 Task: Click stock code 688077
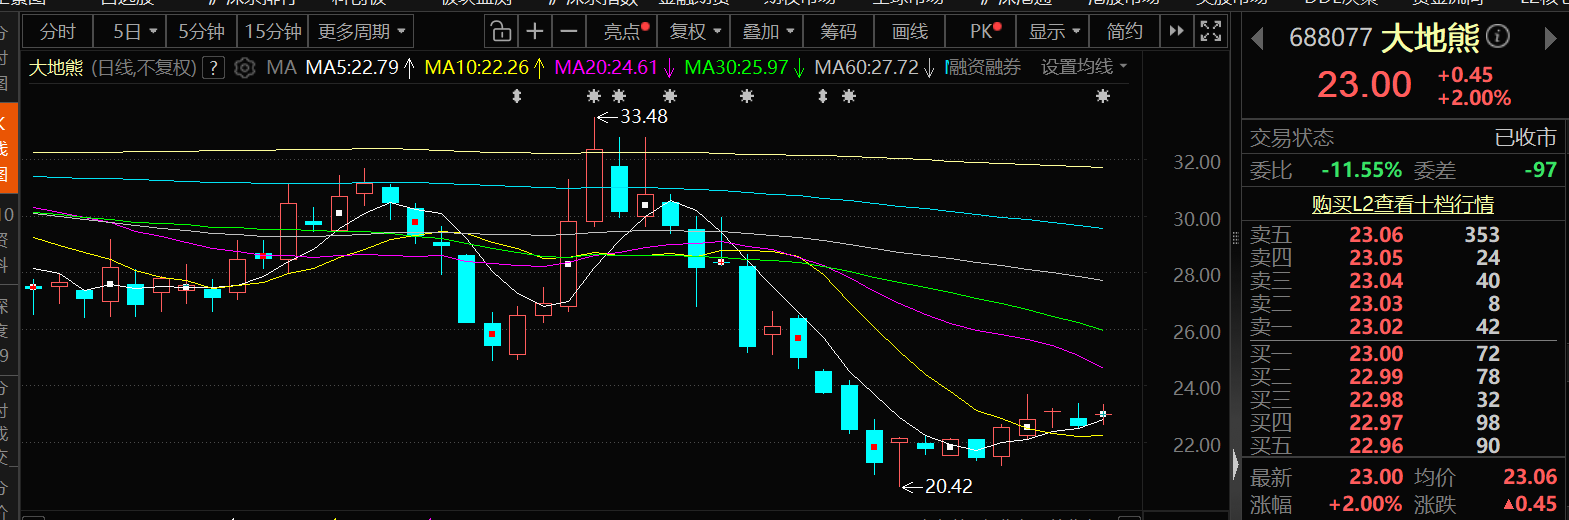click(x=1330, y=38)
